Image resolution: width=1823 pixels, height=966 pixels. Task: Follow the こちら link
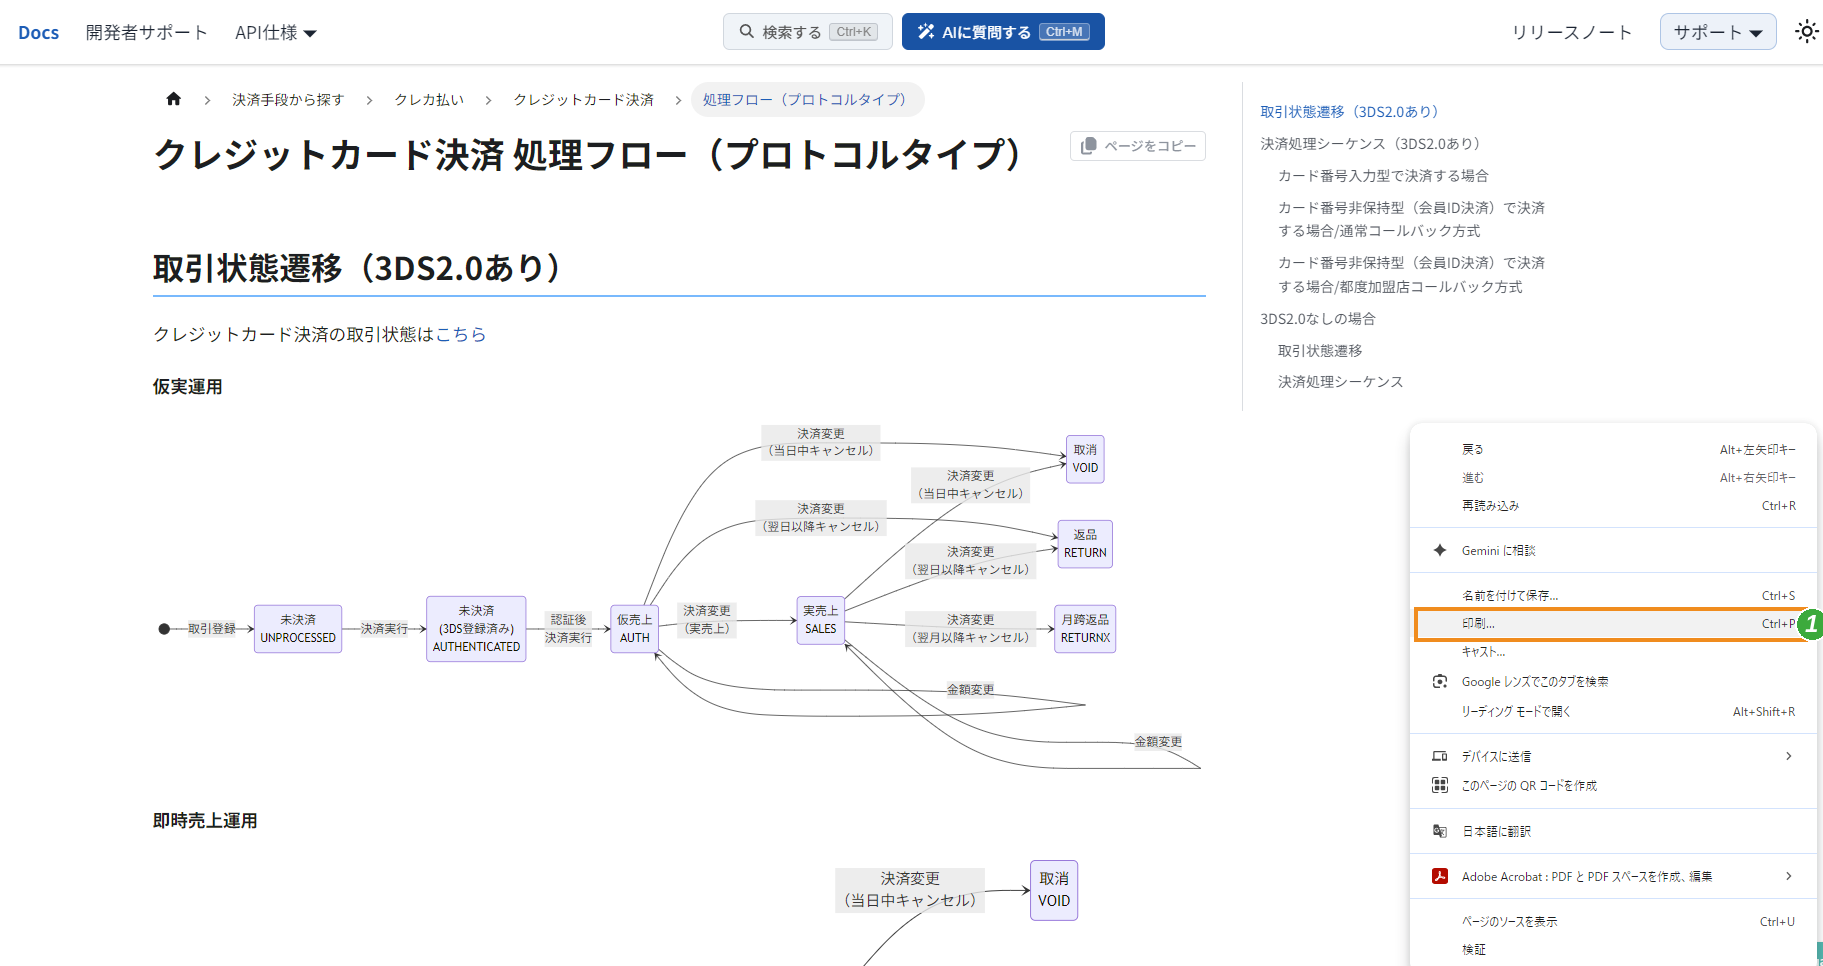(x=461, y=334)
